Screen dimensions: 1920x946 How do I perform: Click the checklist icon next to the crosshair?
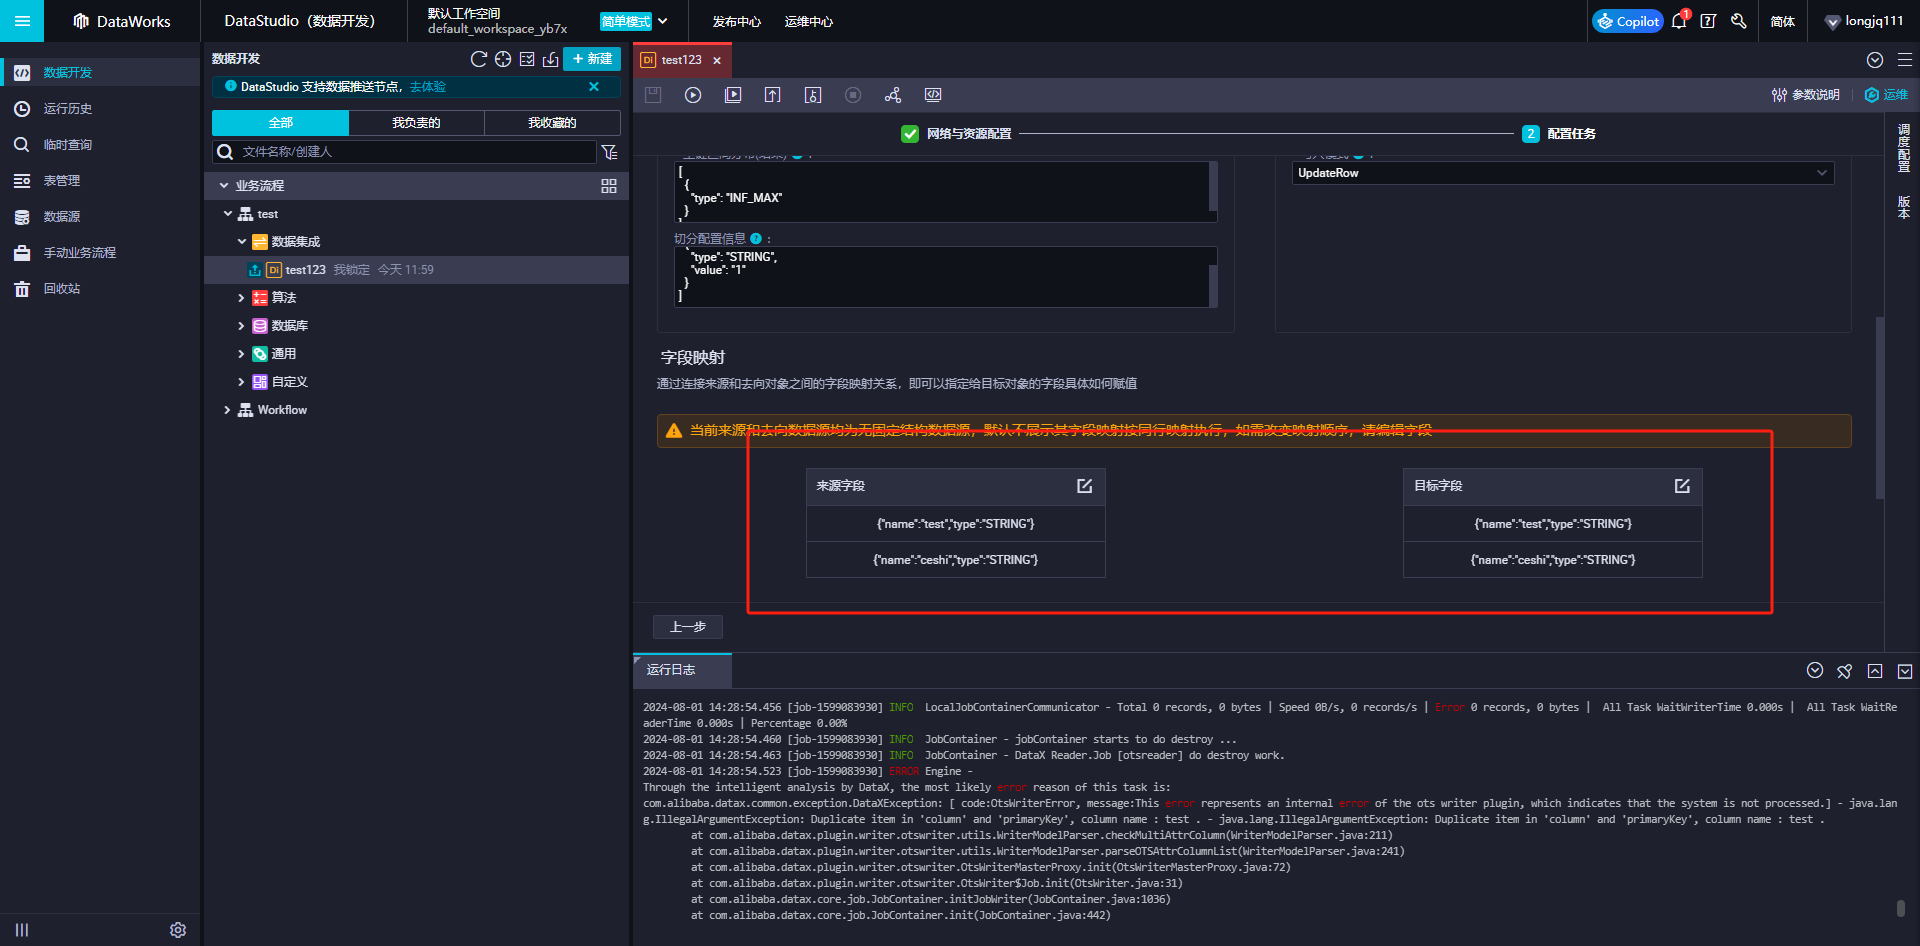[x=527, y=59]
